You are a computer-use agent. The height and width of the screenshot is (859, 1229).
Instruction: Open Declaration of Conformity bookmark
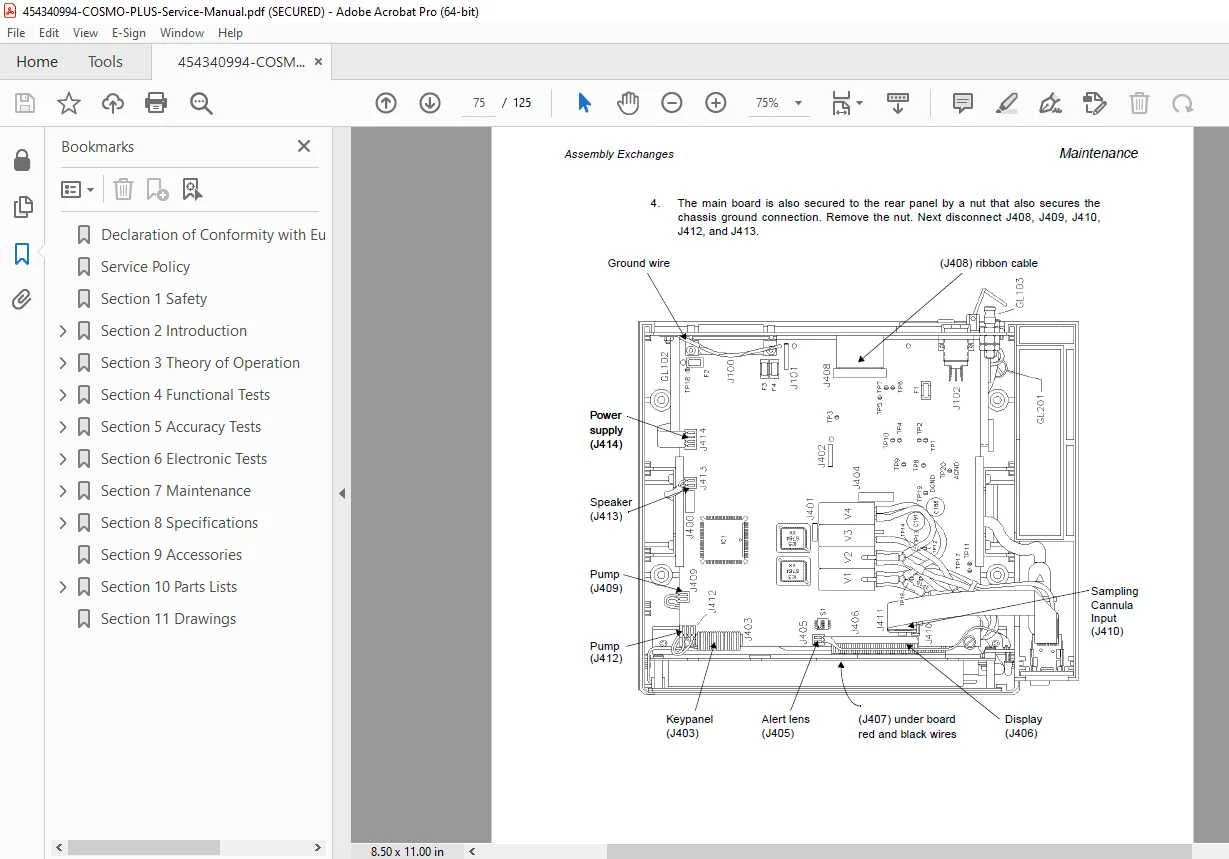[x=213, y=235]
